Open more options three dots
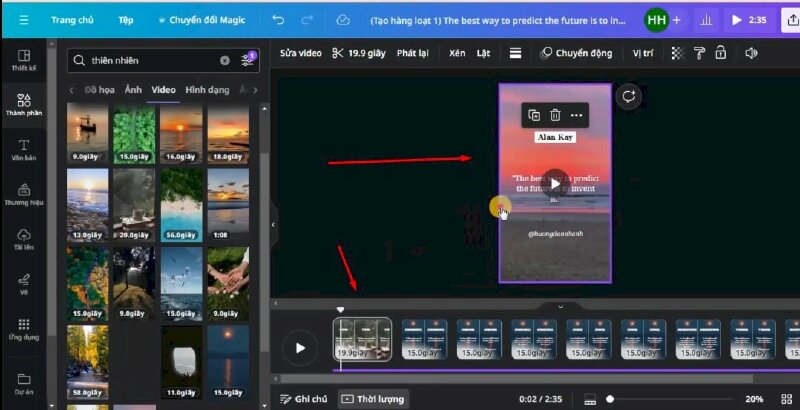The image size is (800, 410). tap(577, 115)
